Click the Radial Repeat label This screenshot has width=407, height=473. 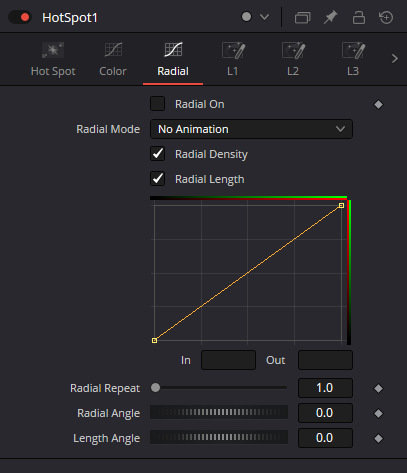105,388
